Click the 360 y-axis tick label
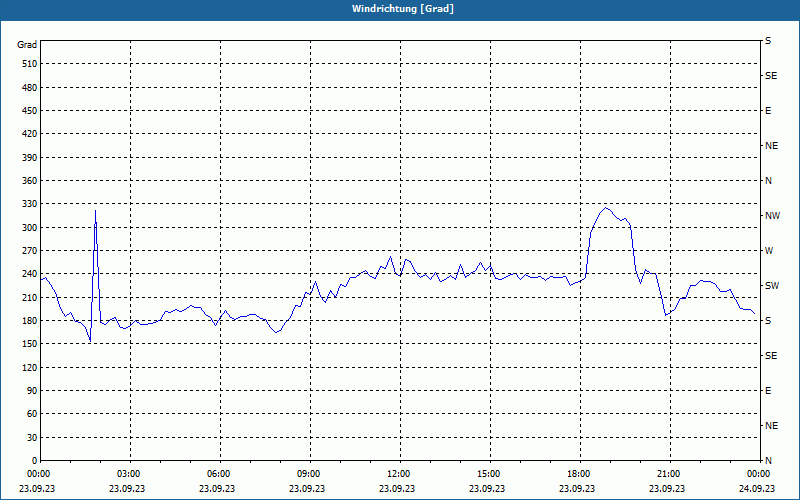This screenshot has height=500, width=800. coord(30,181)
